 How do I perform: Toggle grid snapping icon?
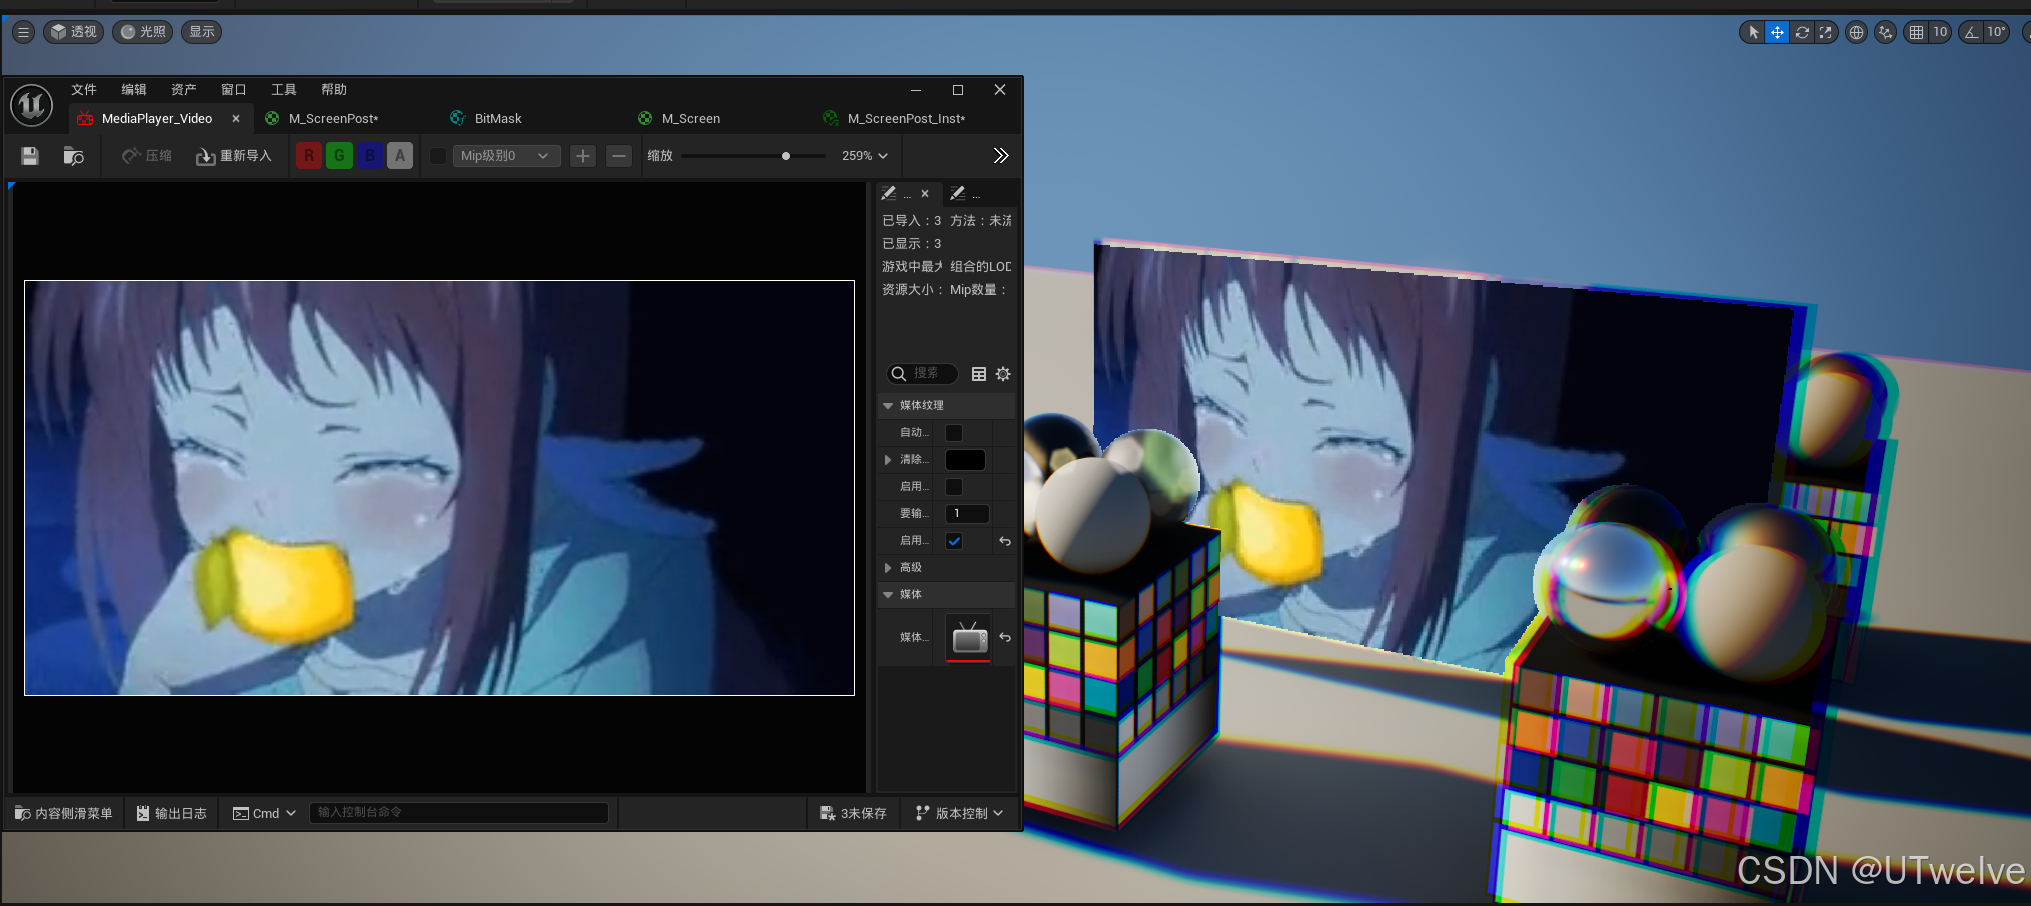[x=1916, y=32]
